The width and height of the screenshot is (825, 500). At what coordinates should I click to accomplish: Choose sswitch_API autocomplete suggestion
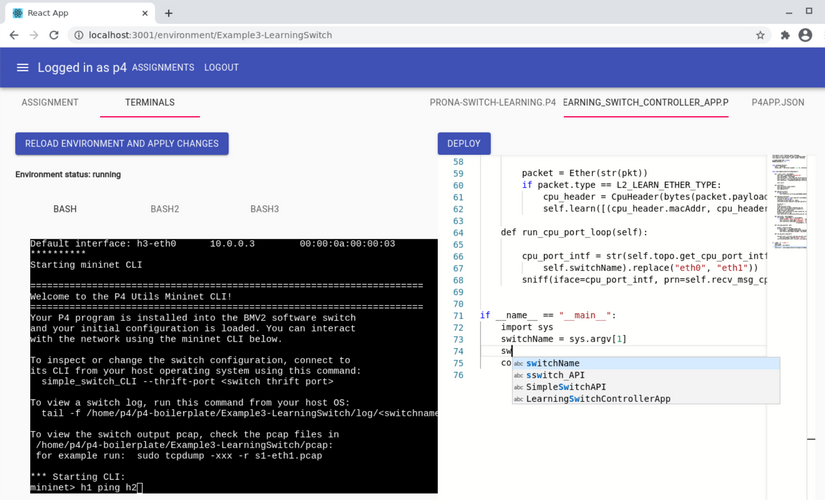[646, 375]
